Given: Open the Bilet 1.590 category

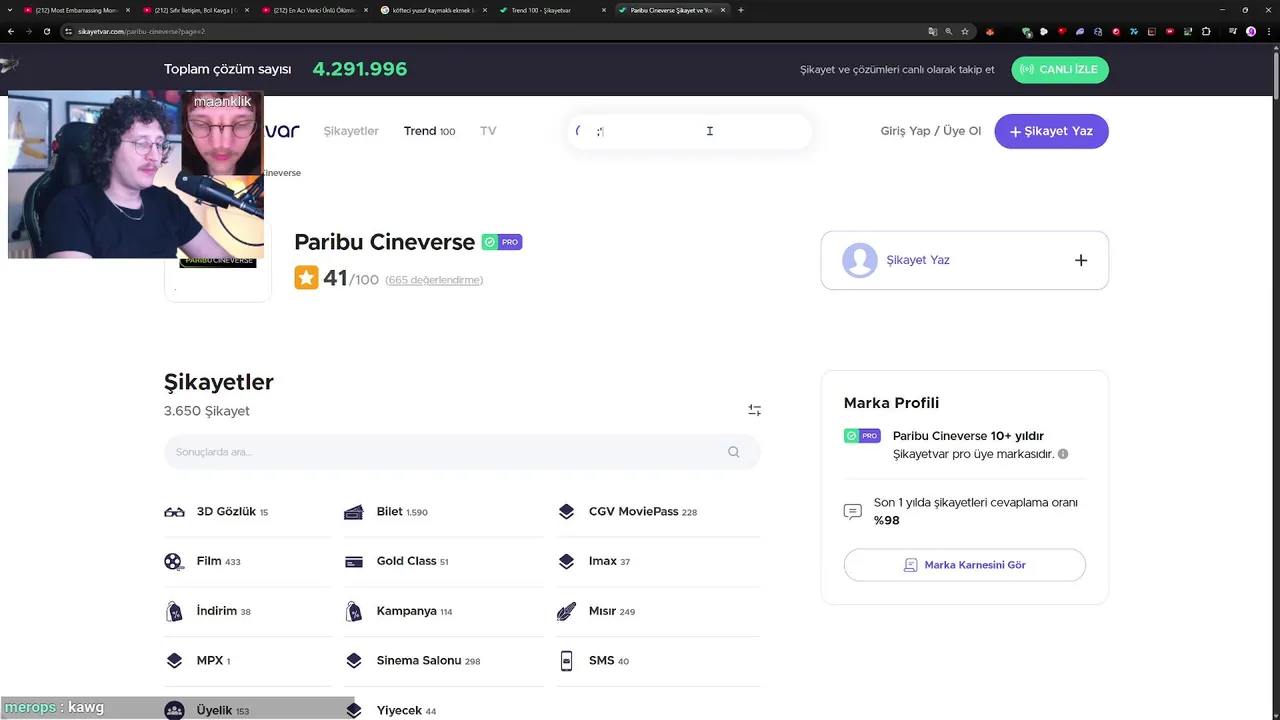Looking at the screenshot, I should click(x=402, y=512).
